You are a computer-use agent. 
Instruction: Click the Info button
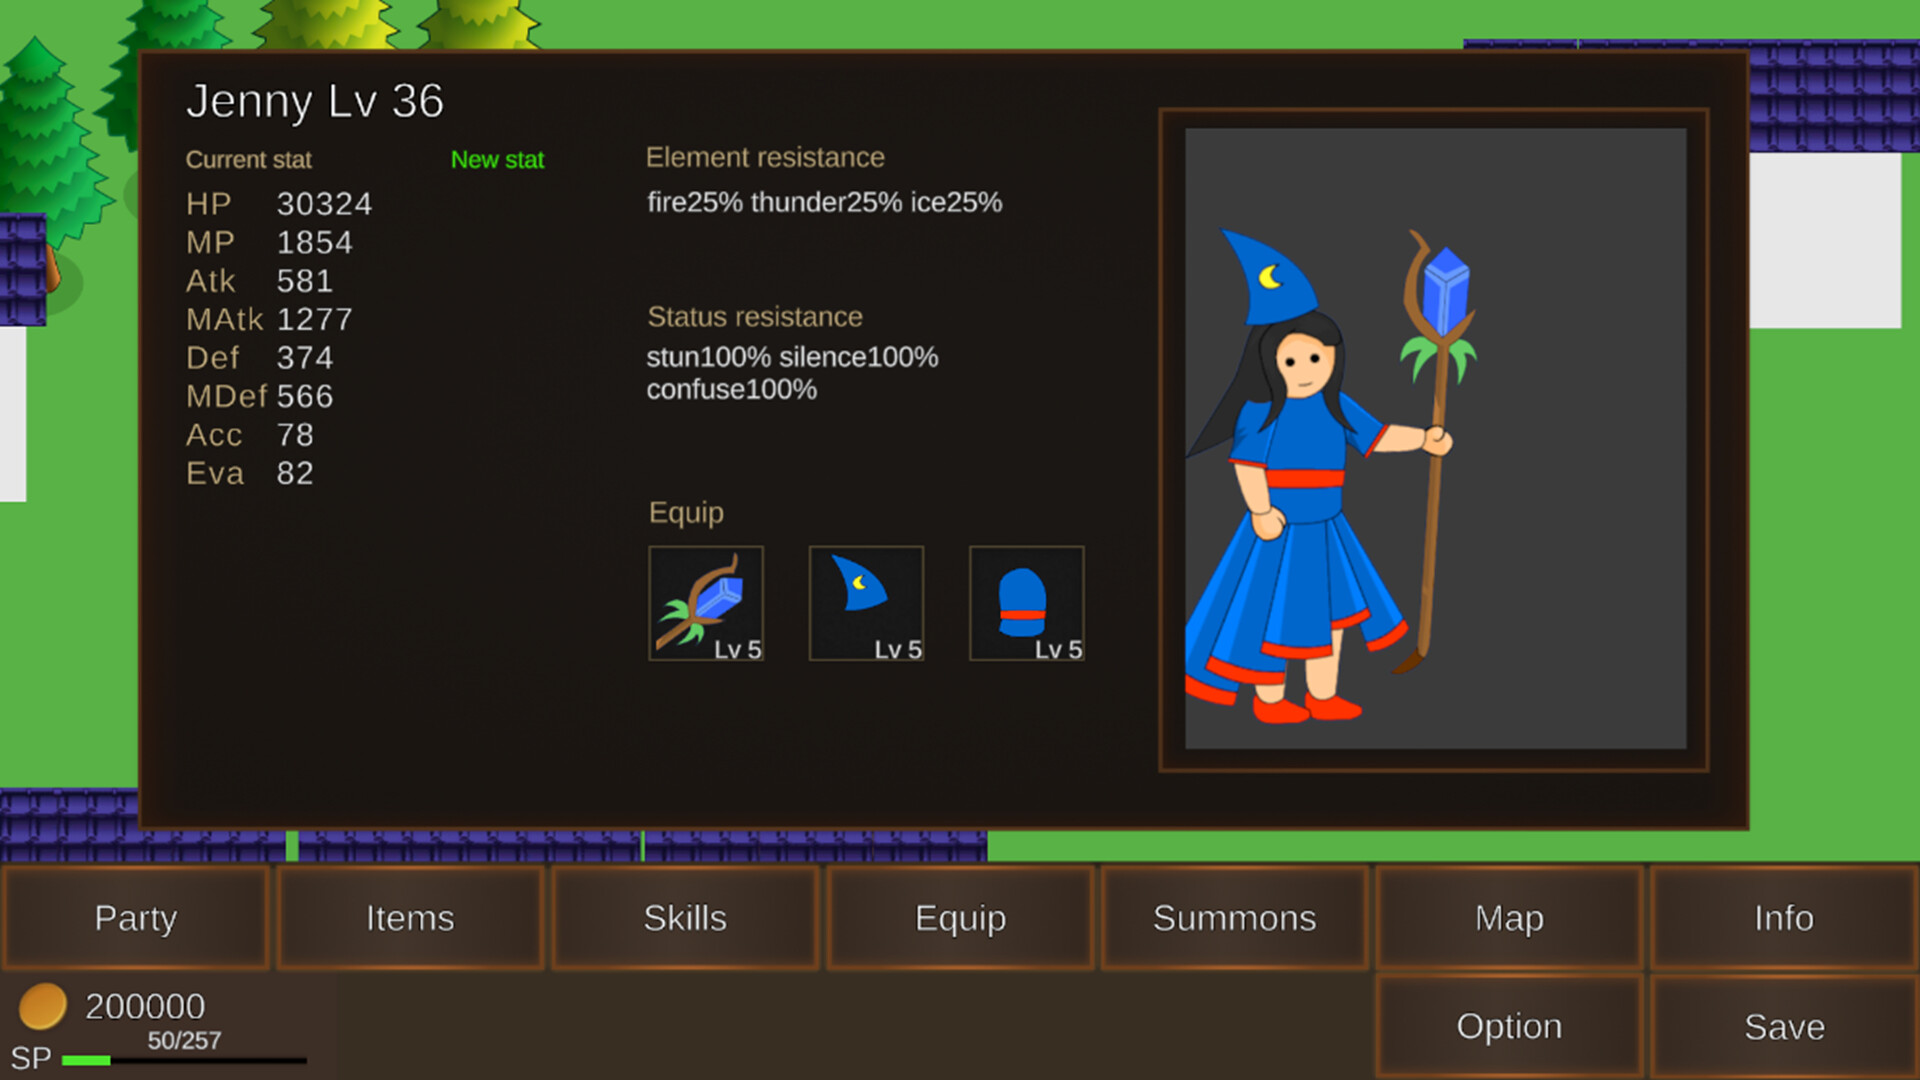1783,918
